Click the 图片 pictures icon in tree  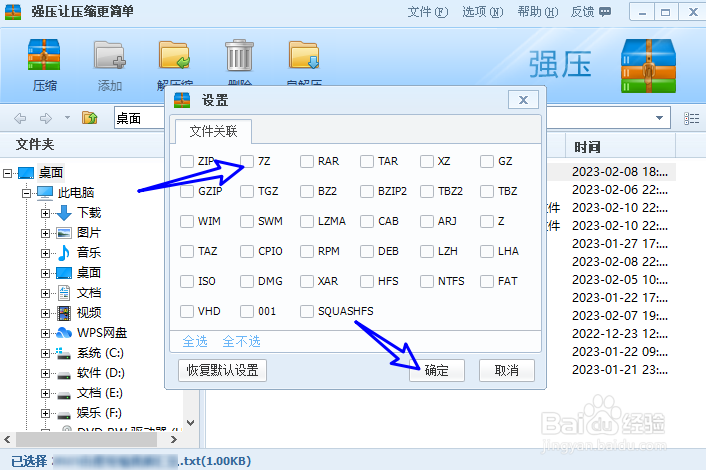tap(64, 233)
